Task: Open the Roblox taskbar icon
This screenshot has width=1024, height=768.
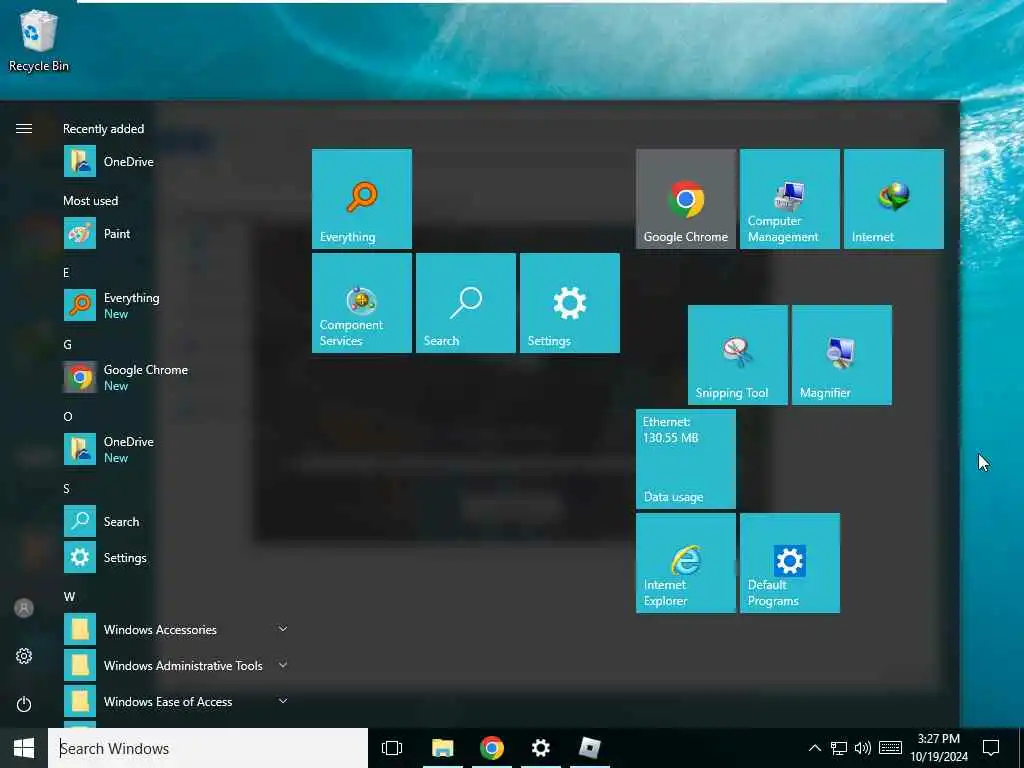Action: [590, 748]
